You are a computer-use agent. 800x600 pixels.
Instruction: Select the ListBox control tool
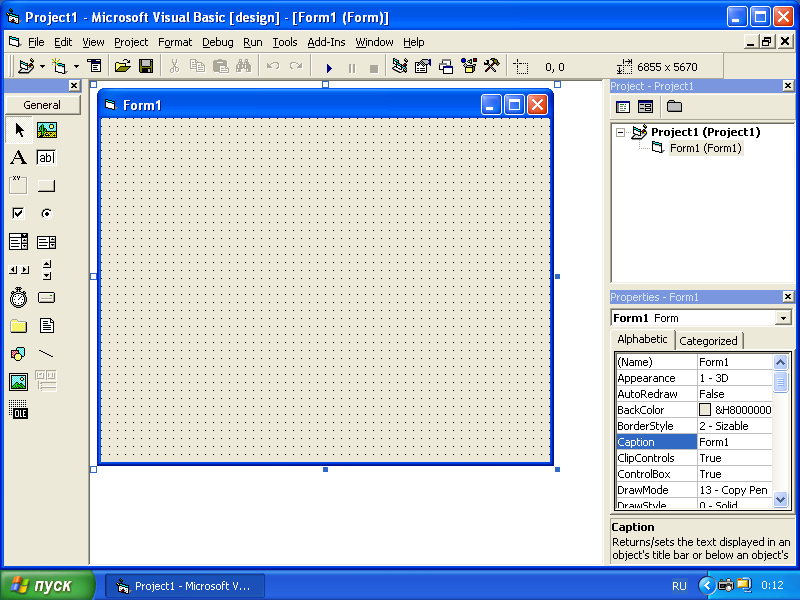coord(46,242)
